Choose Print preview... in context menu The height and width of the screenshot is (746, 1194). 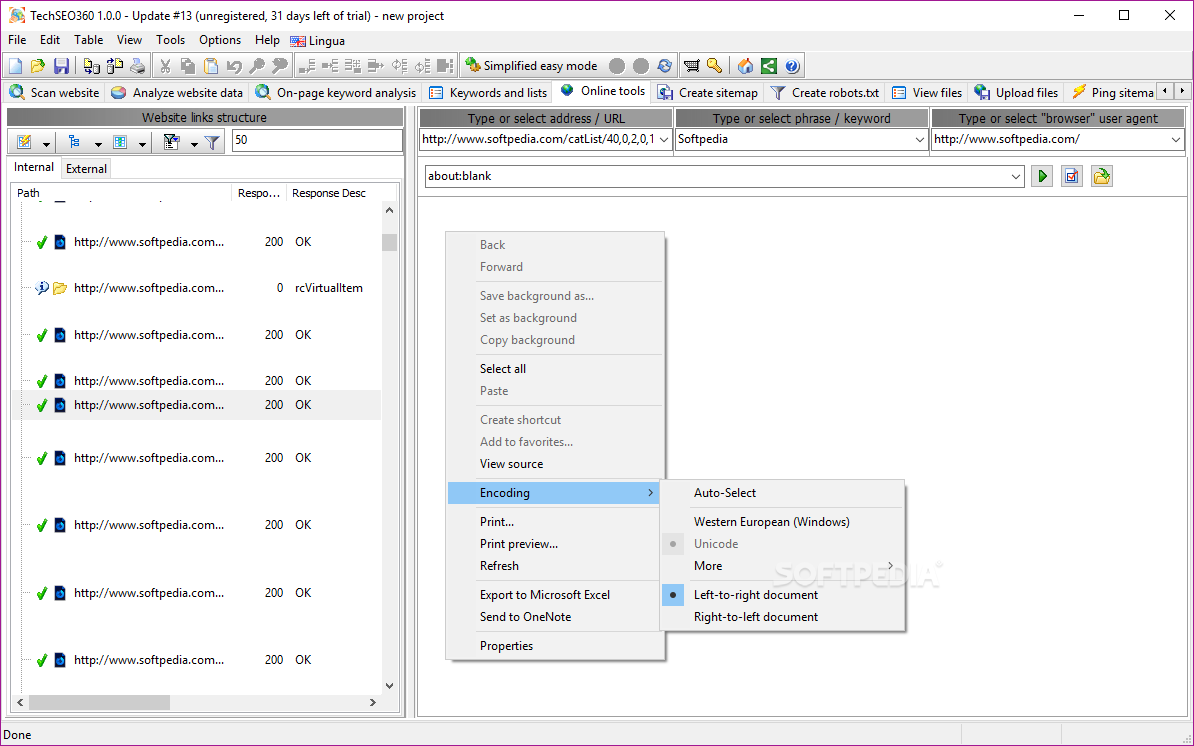click(519, 544)
